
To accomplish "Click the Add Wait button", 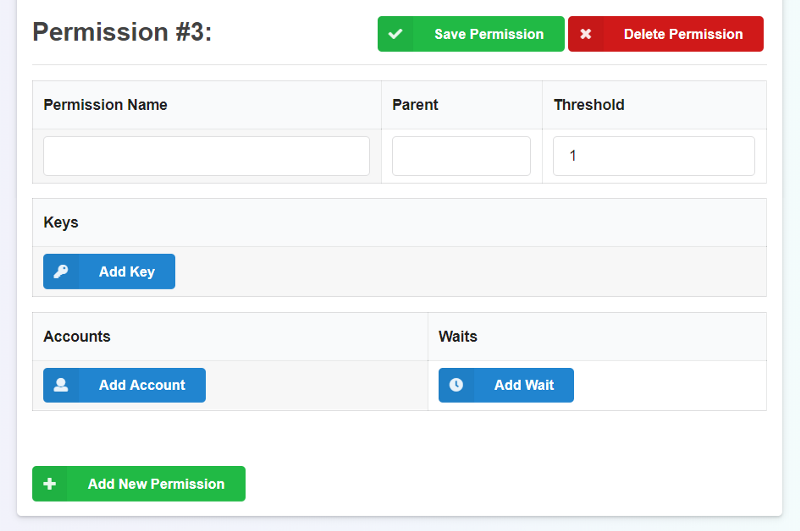I will pos(506,385).
